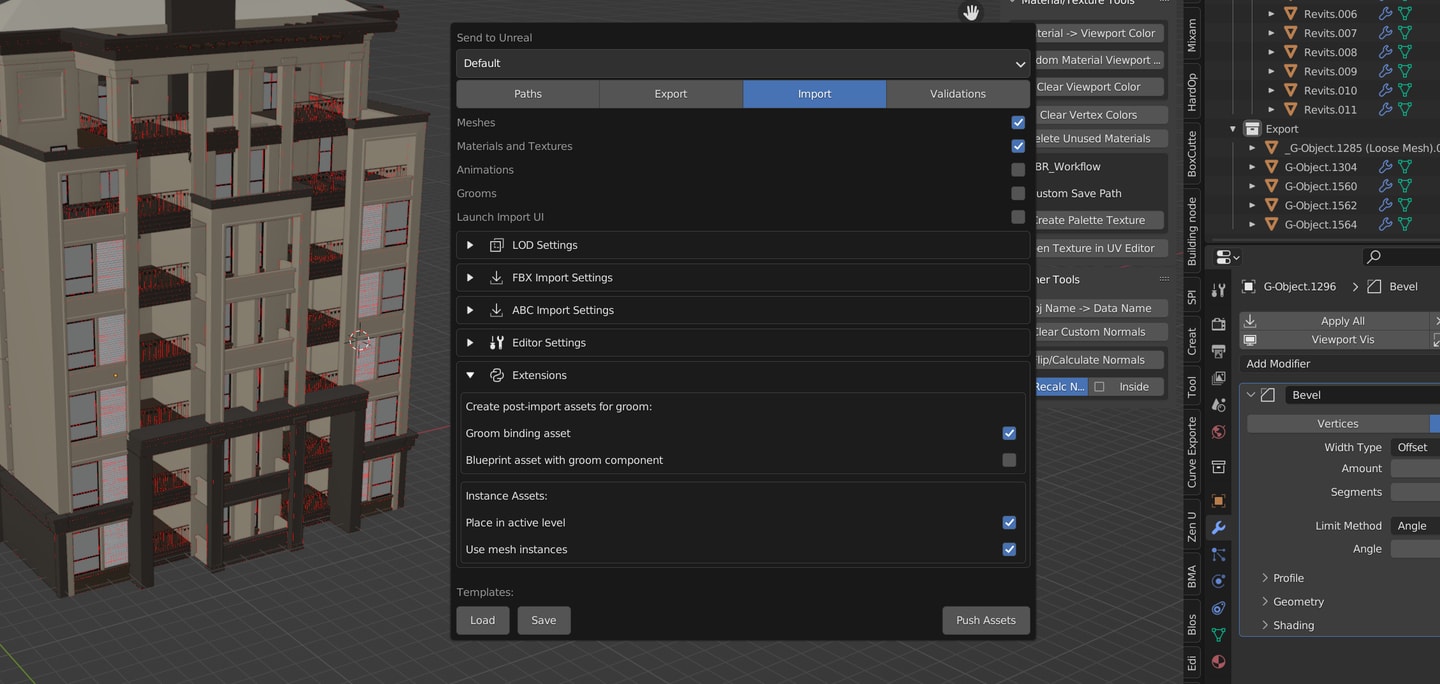The width and height of the screenshot is (1440, 684).
Task: Open the Physics properties tab icon
Action: [1218, 581]
